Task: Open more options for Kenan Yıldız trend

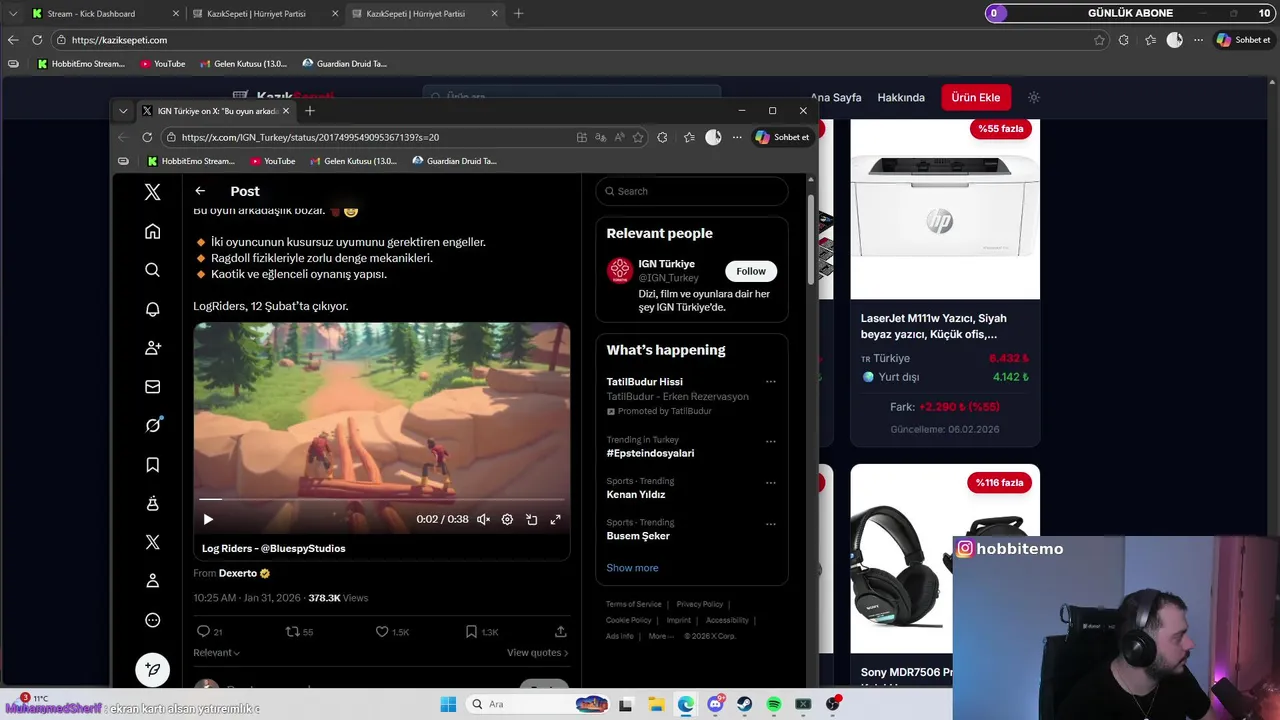Action: point(770,482)
